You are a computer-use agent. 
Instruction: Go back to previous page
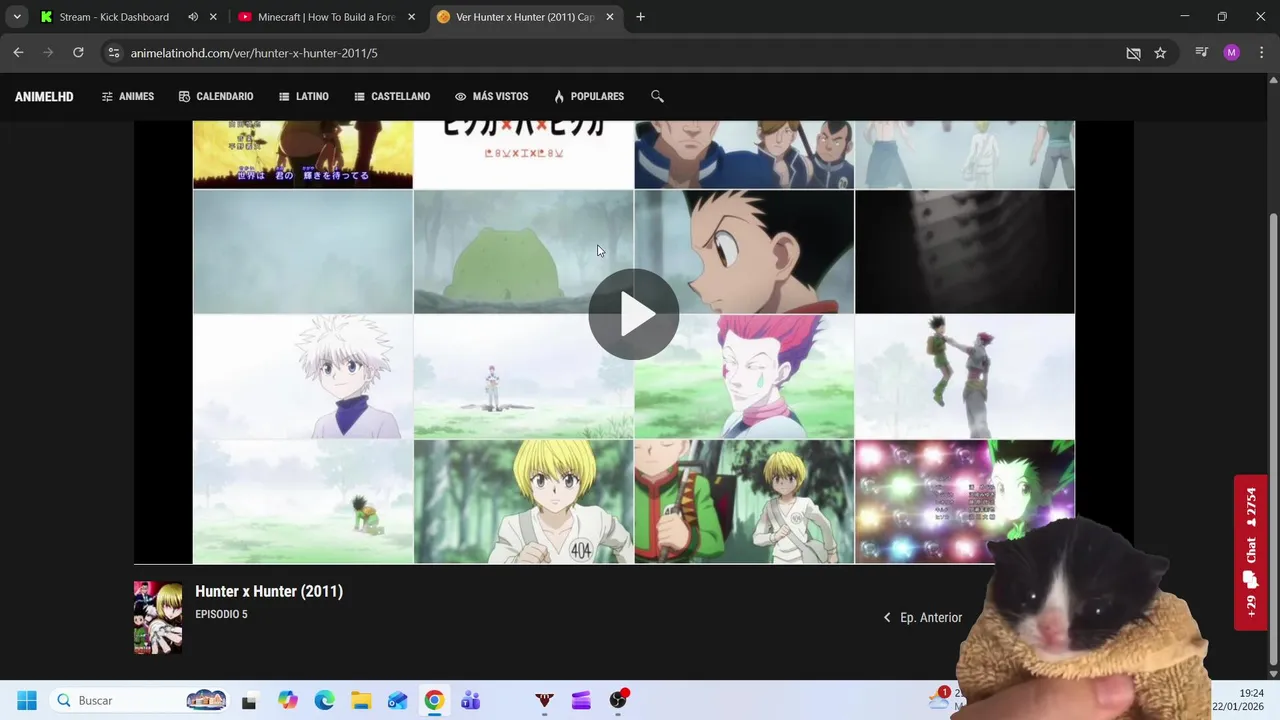pos(18,53)
